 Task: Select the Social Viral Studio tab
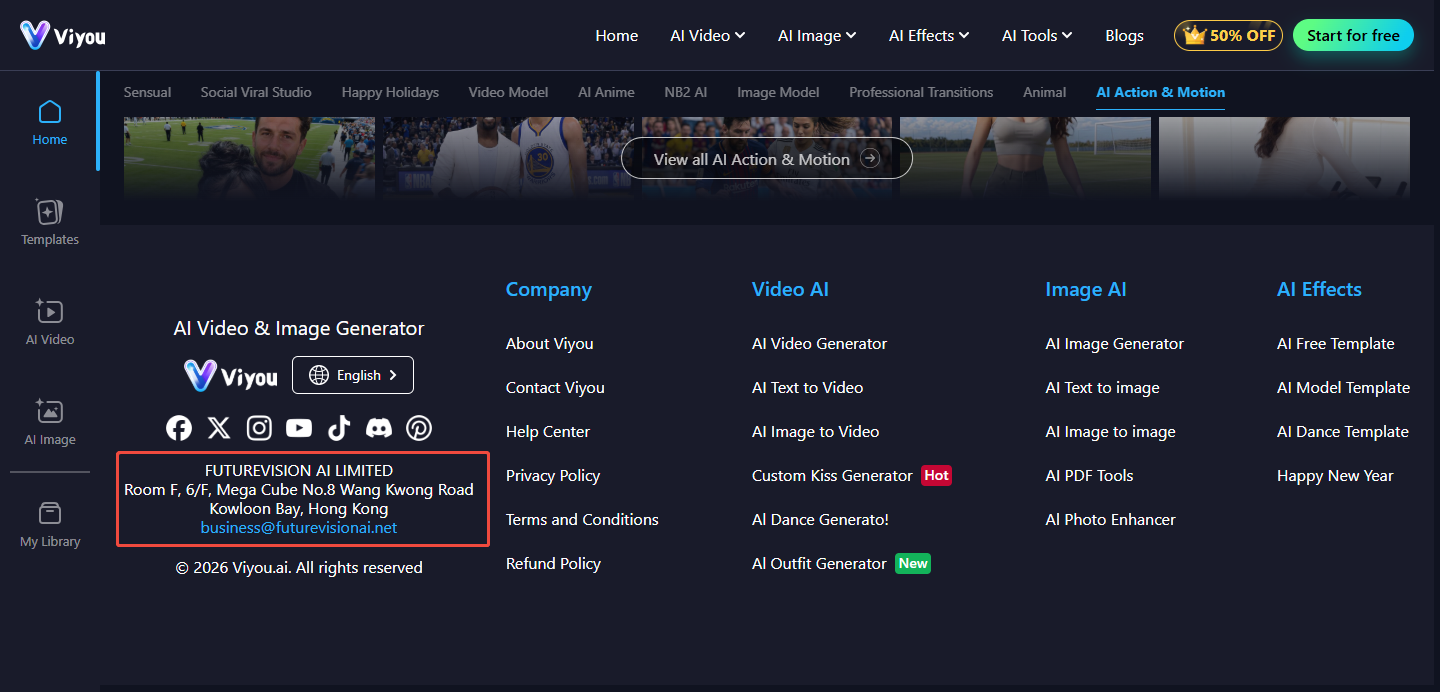[256, 92]
